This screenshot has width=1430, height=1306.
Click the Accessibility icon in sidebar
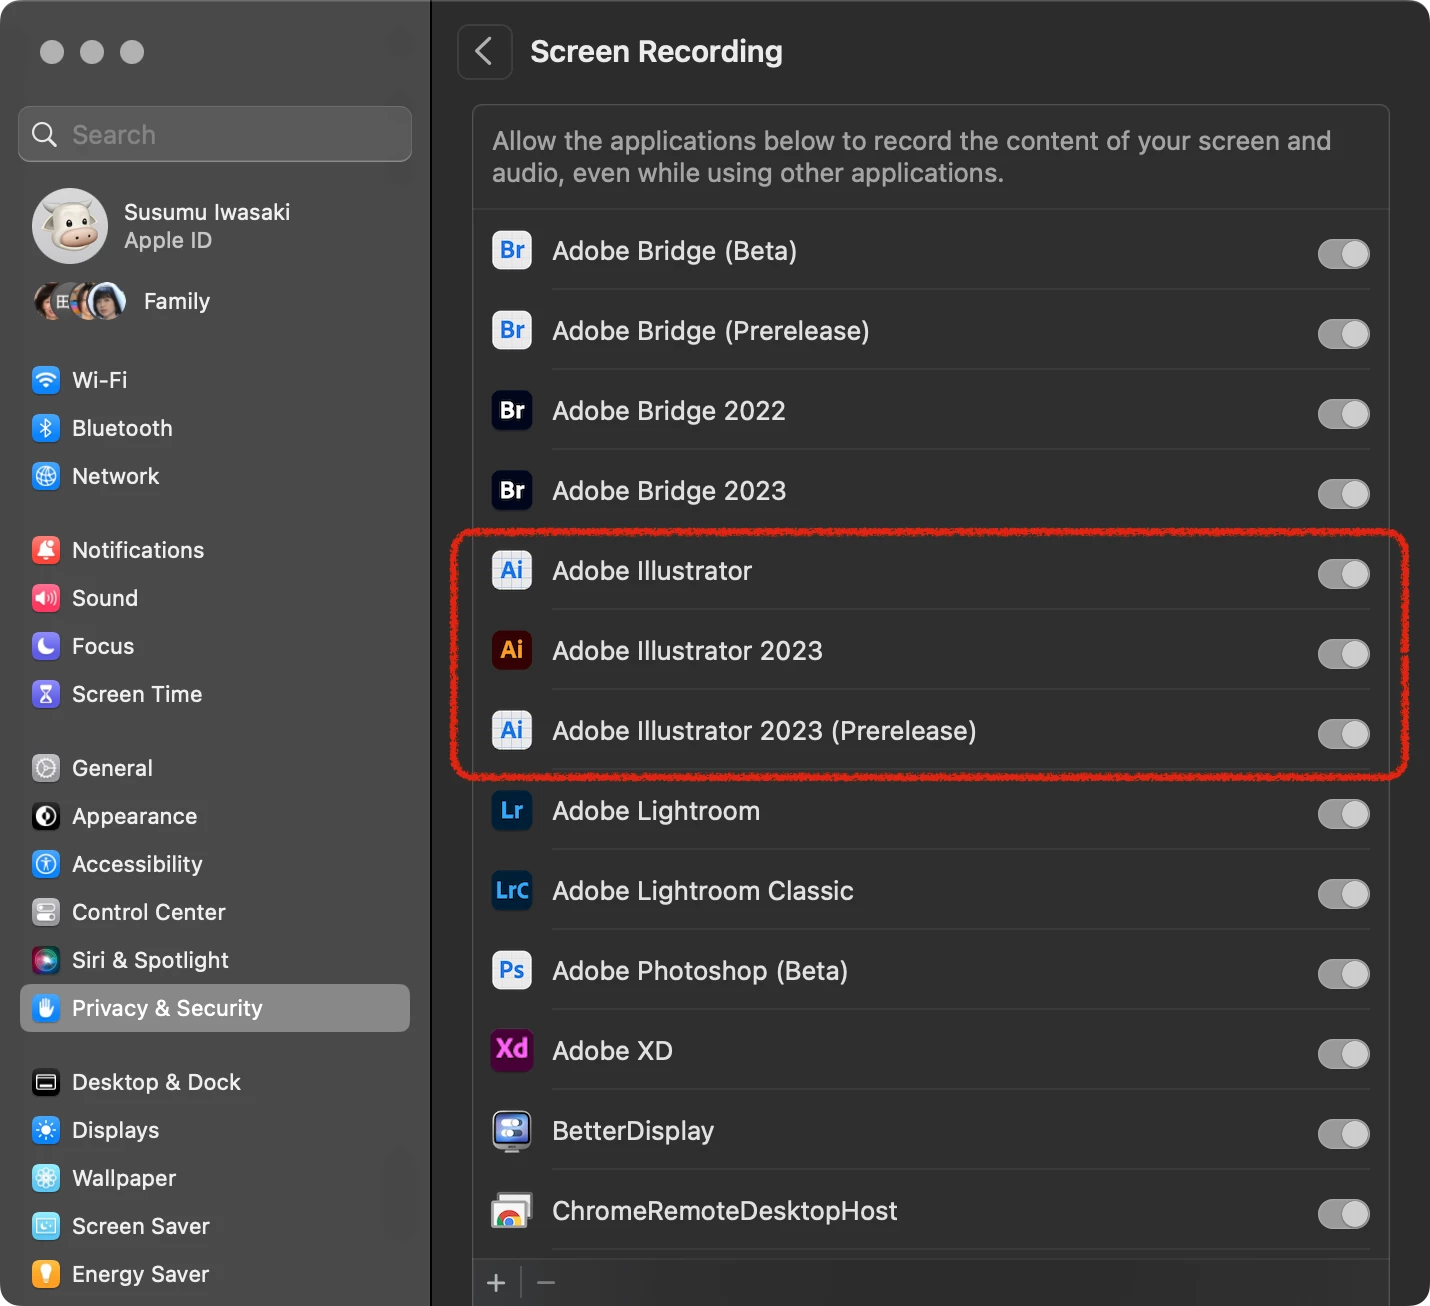coord(46,864)
